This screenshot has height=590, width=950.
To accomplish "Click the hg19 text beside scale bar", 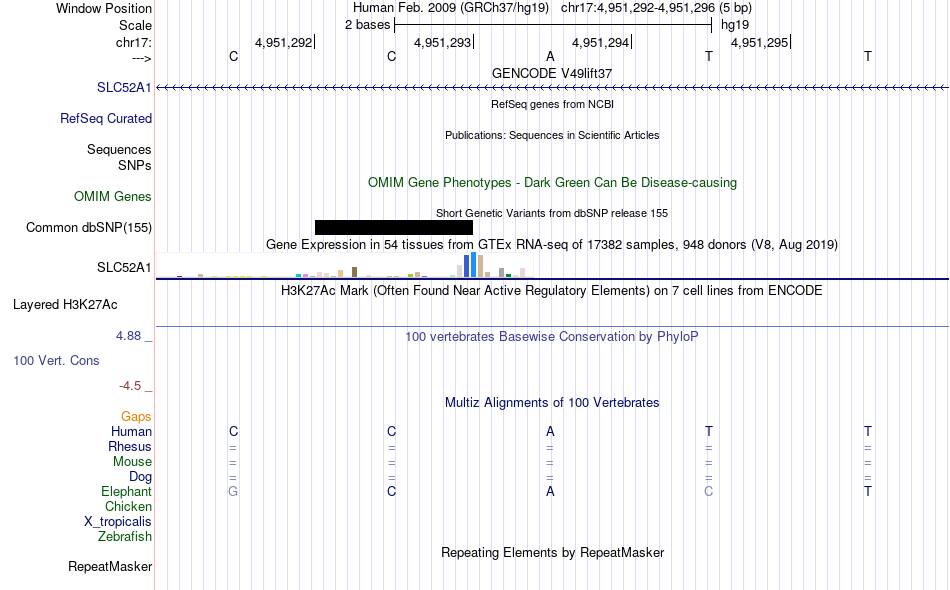I will click(x=735, y=25).
